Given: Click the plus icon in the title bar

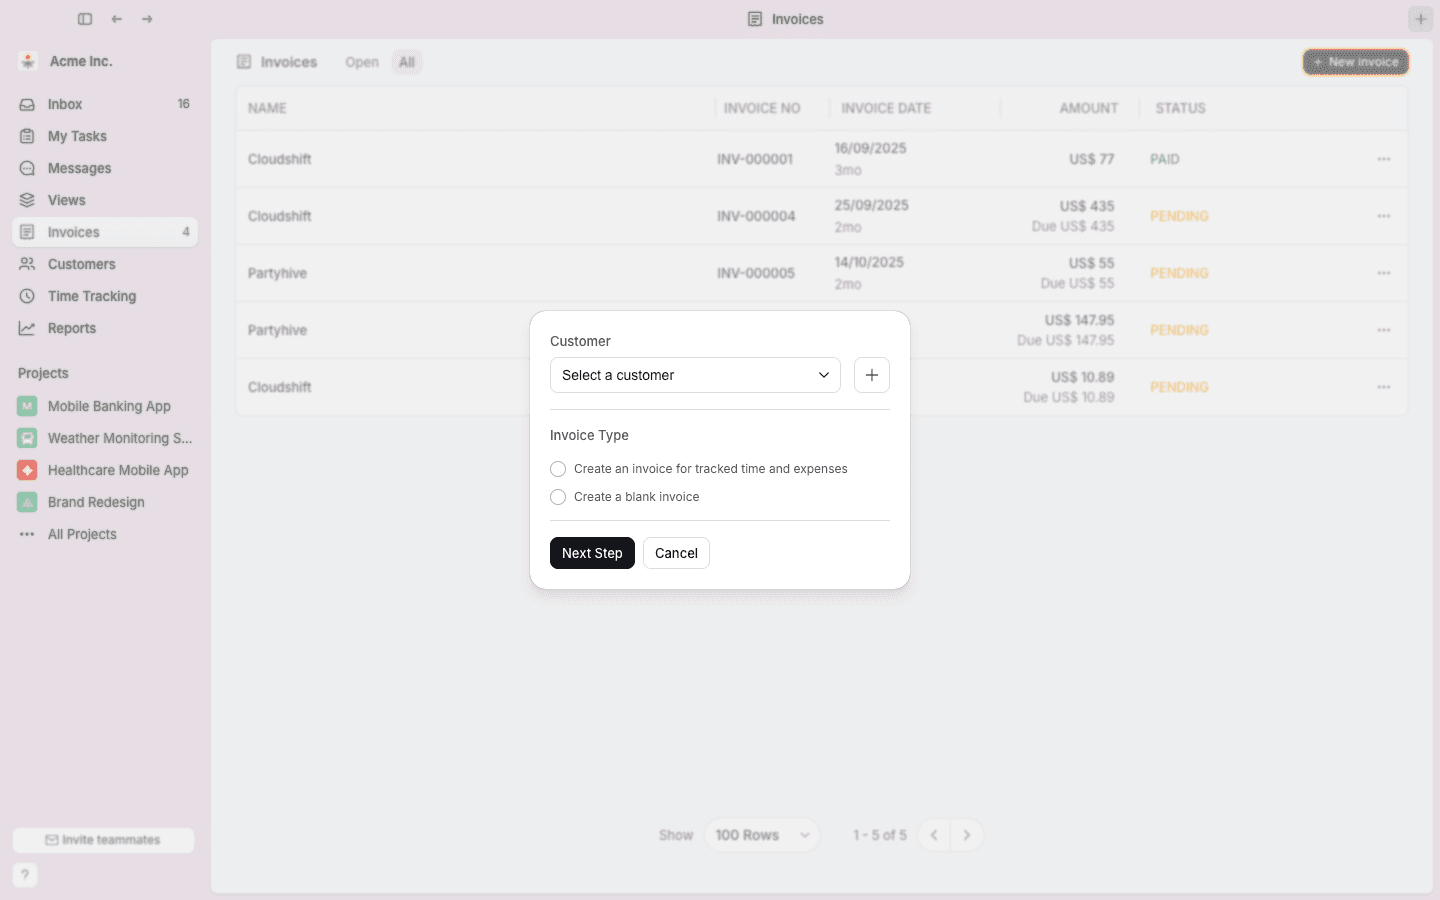Looking at the screenshot, I should coord(1420,19).
